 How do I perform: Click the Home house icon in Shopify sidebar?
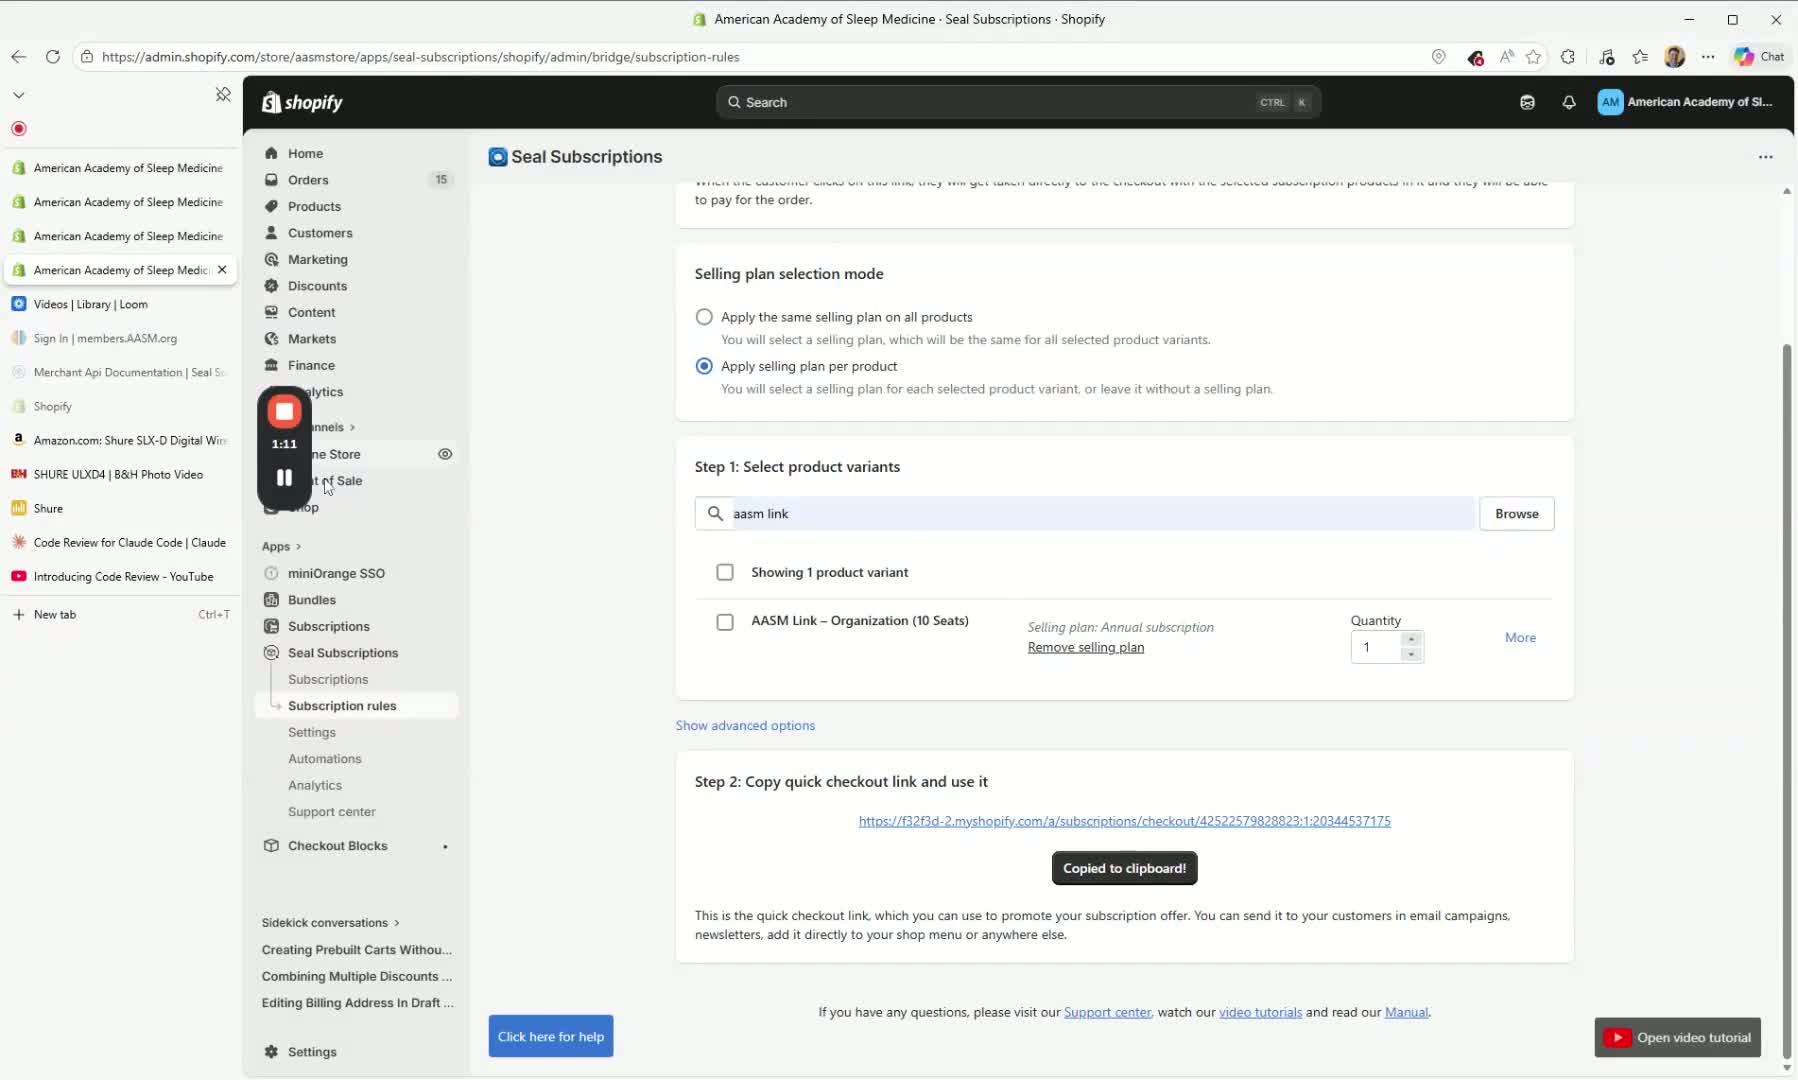pos(271,153)
